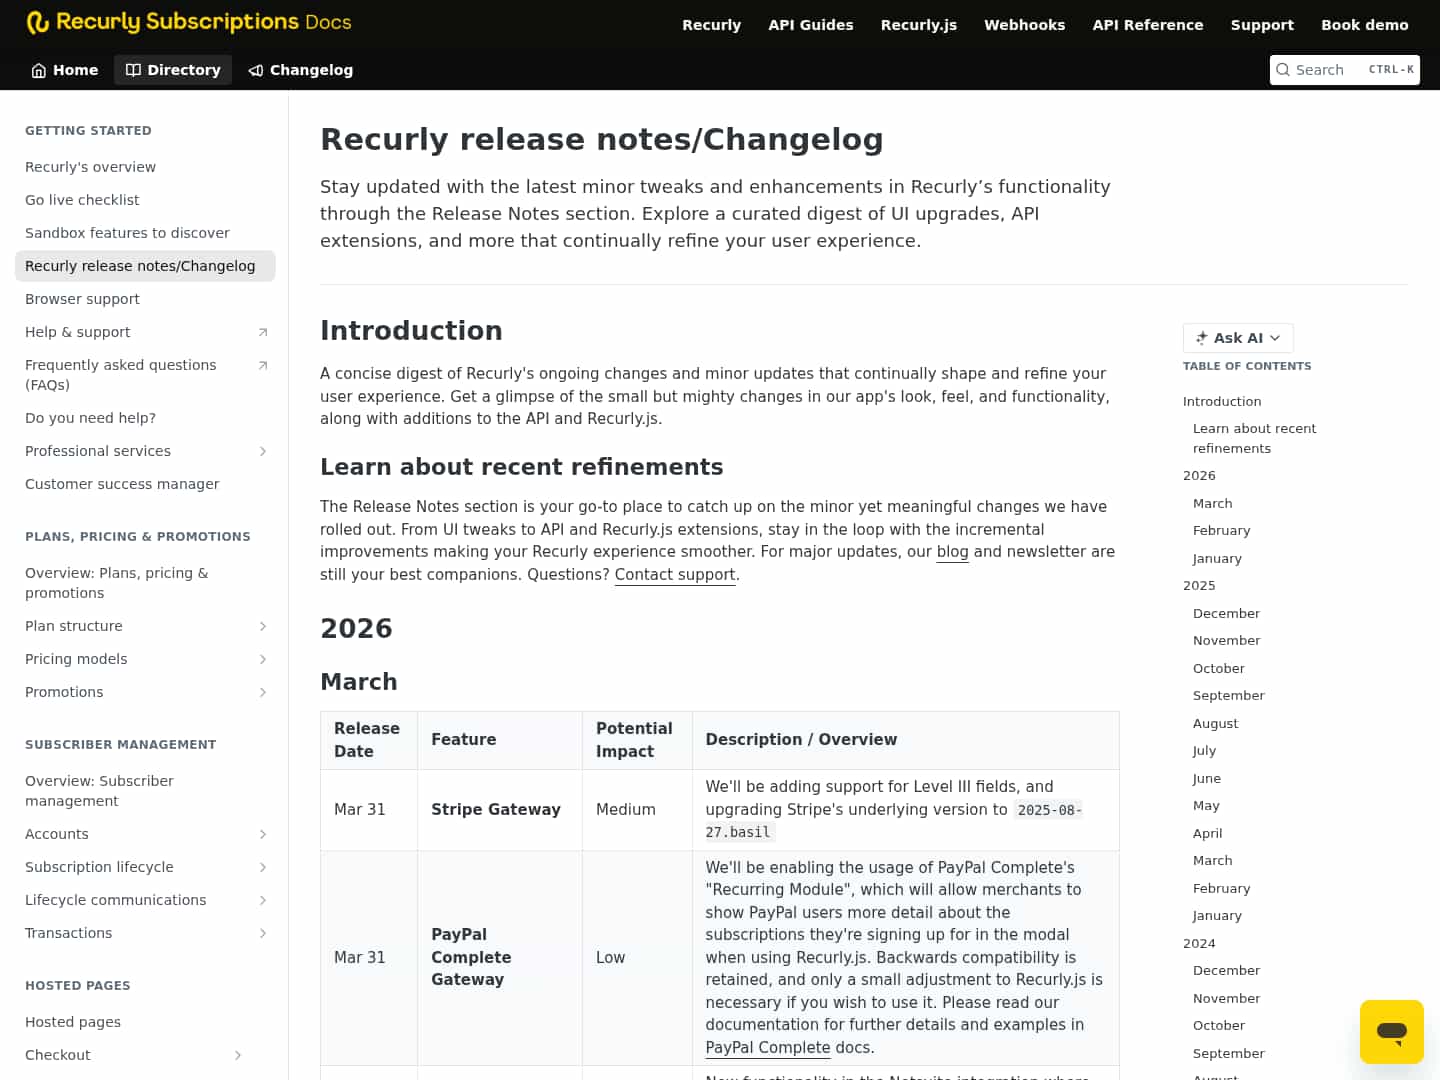Click the external-link arrow beside Help & support
Image resolution: width=1440 pixels, height=1080 pixels.
(263, 331)
